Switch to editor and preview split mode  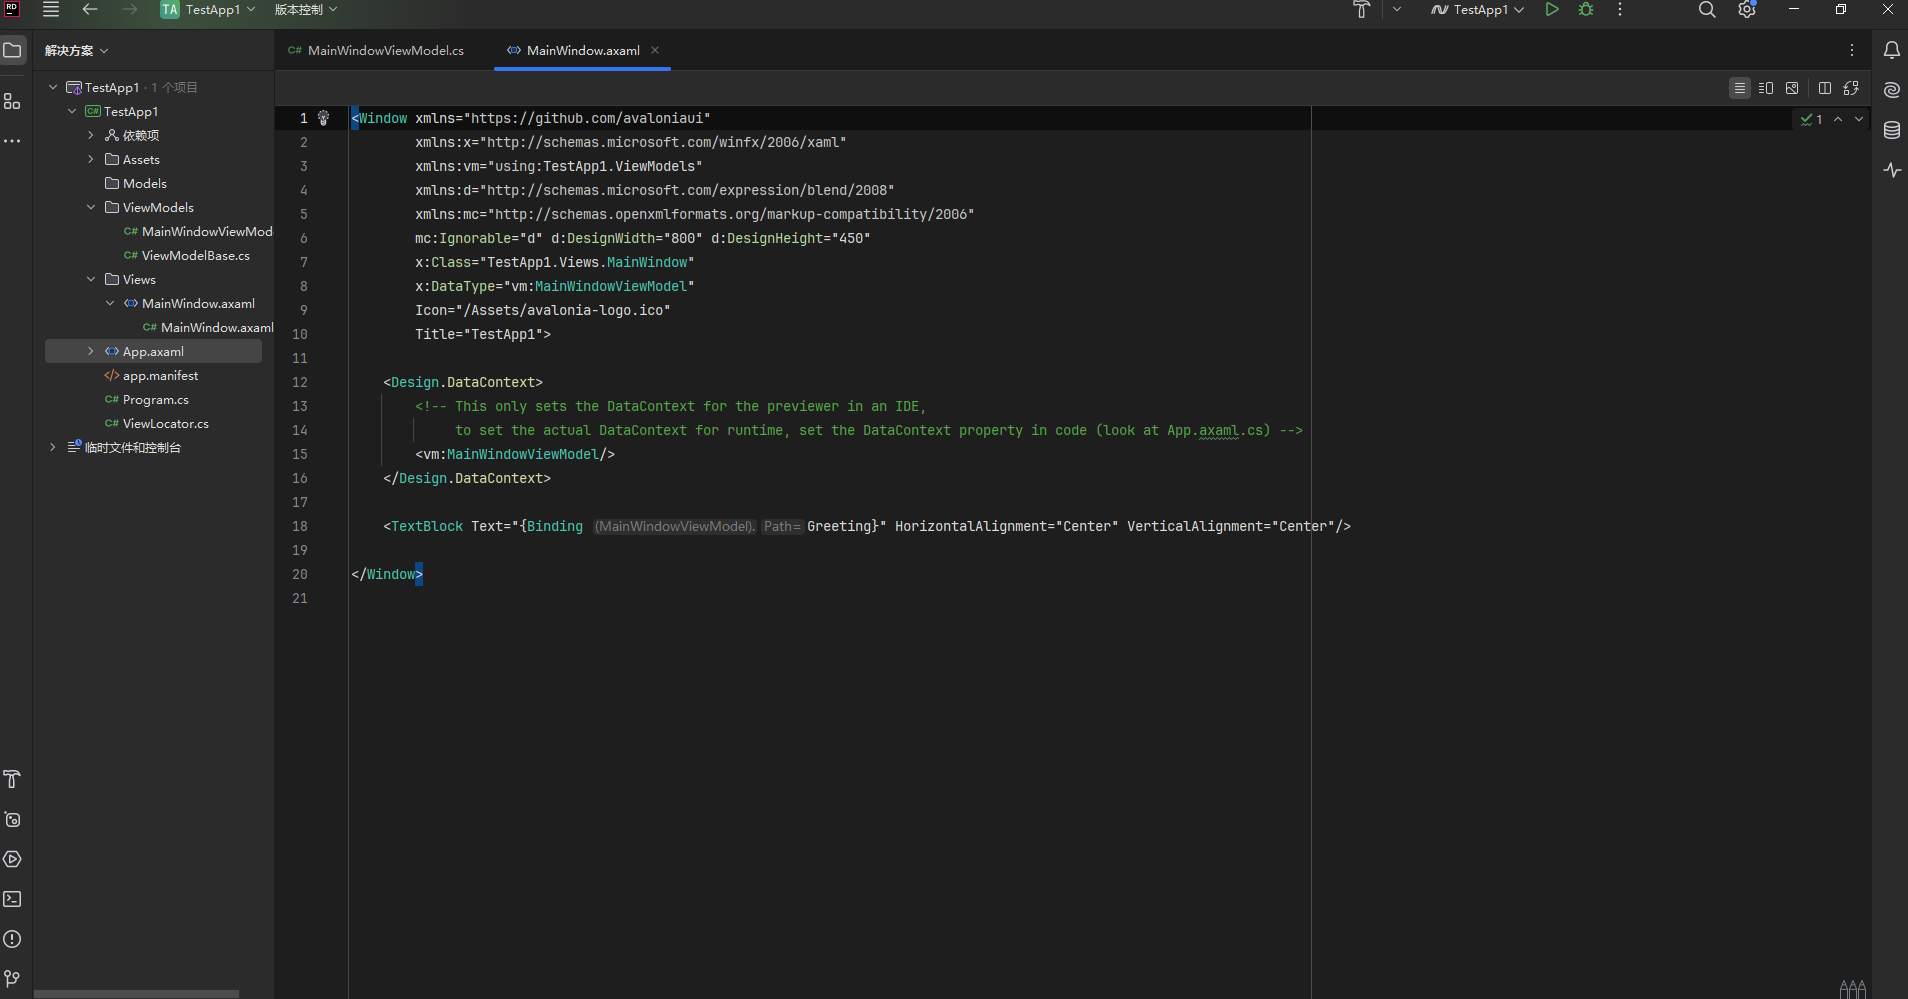pos(1766,88)
